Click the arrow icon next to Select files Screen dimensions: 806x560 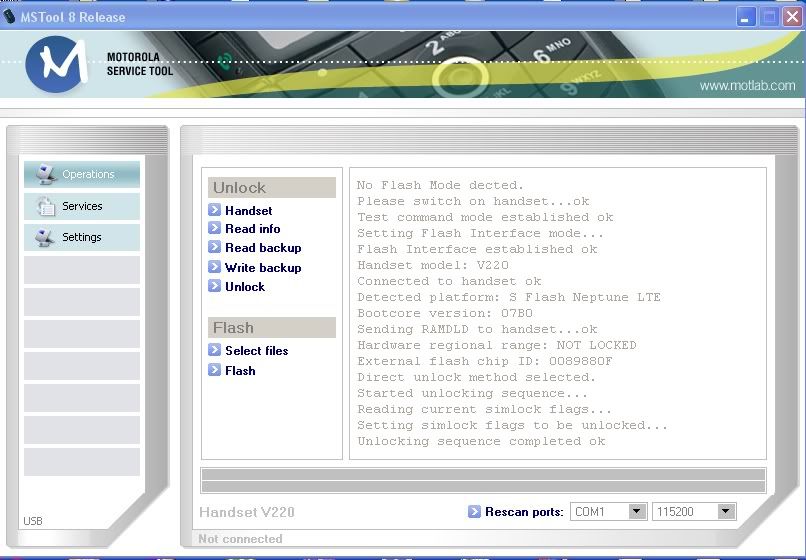coord(215,351)
